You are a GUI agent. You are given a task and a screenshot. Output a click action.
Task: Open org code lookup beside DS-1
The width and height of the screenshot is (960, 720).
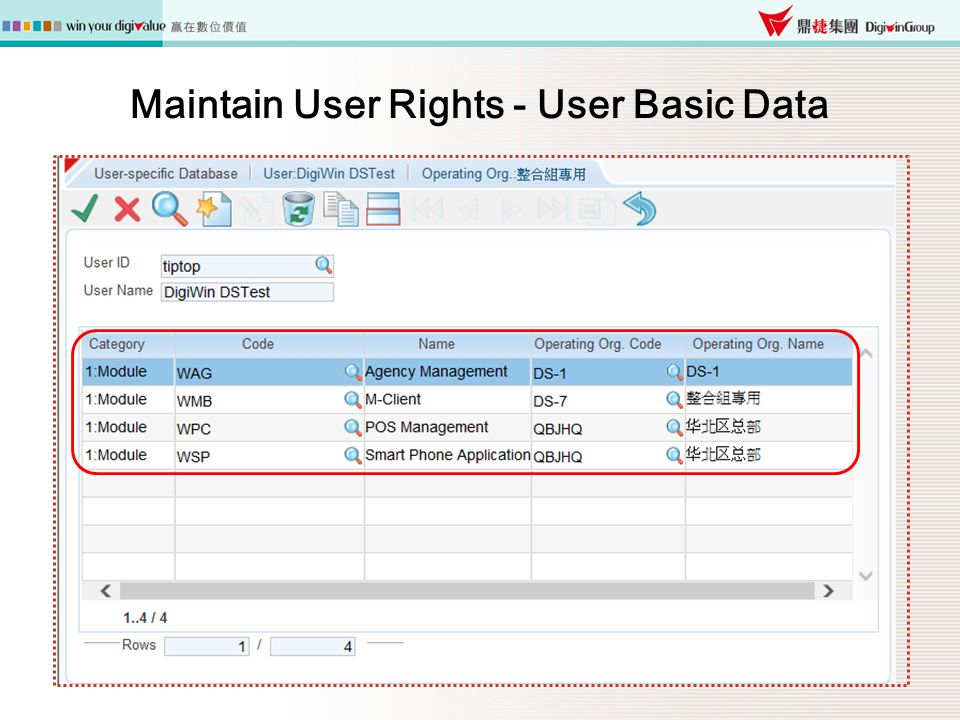click(x=674, y=372)
